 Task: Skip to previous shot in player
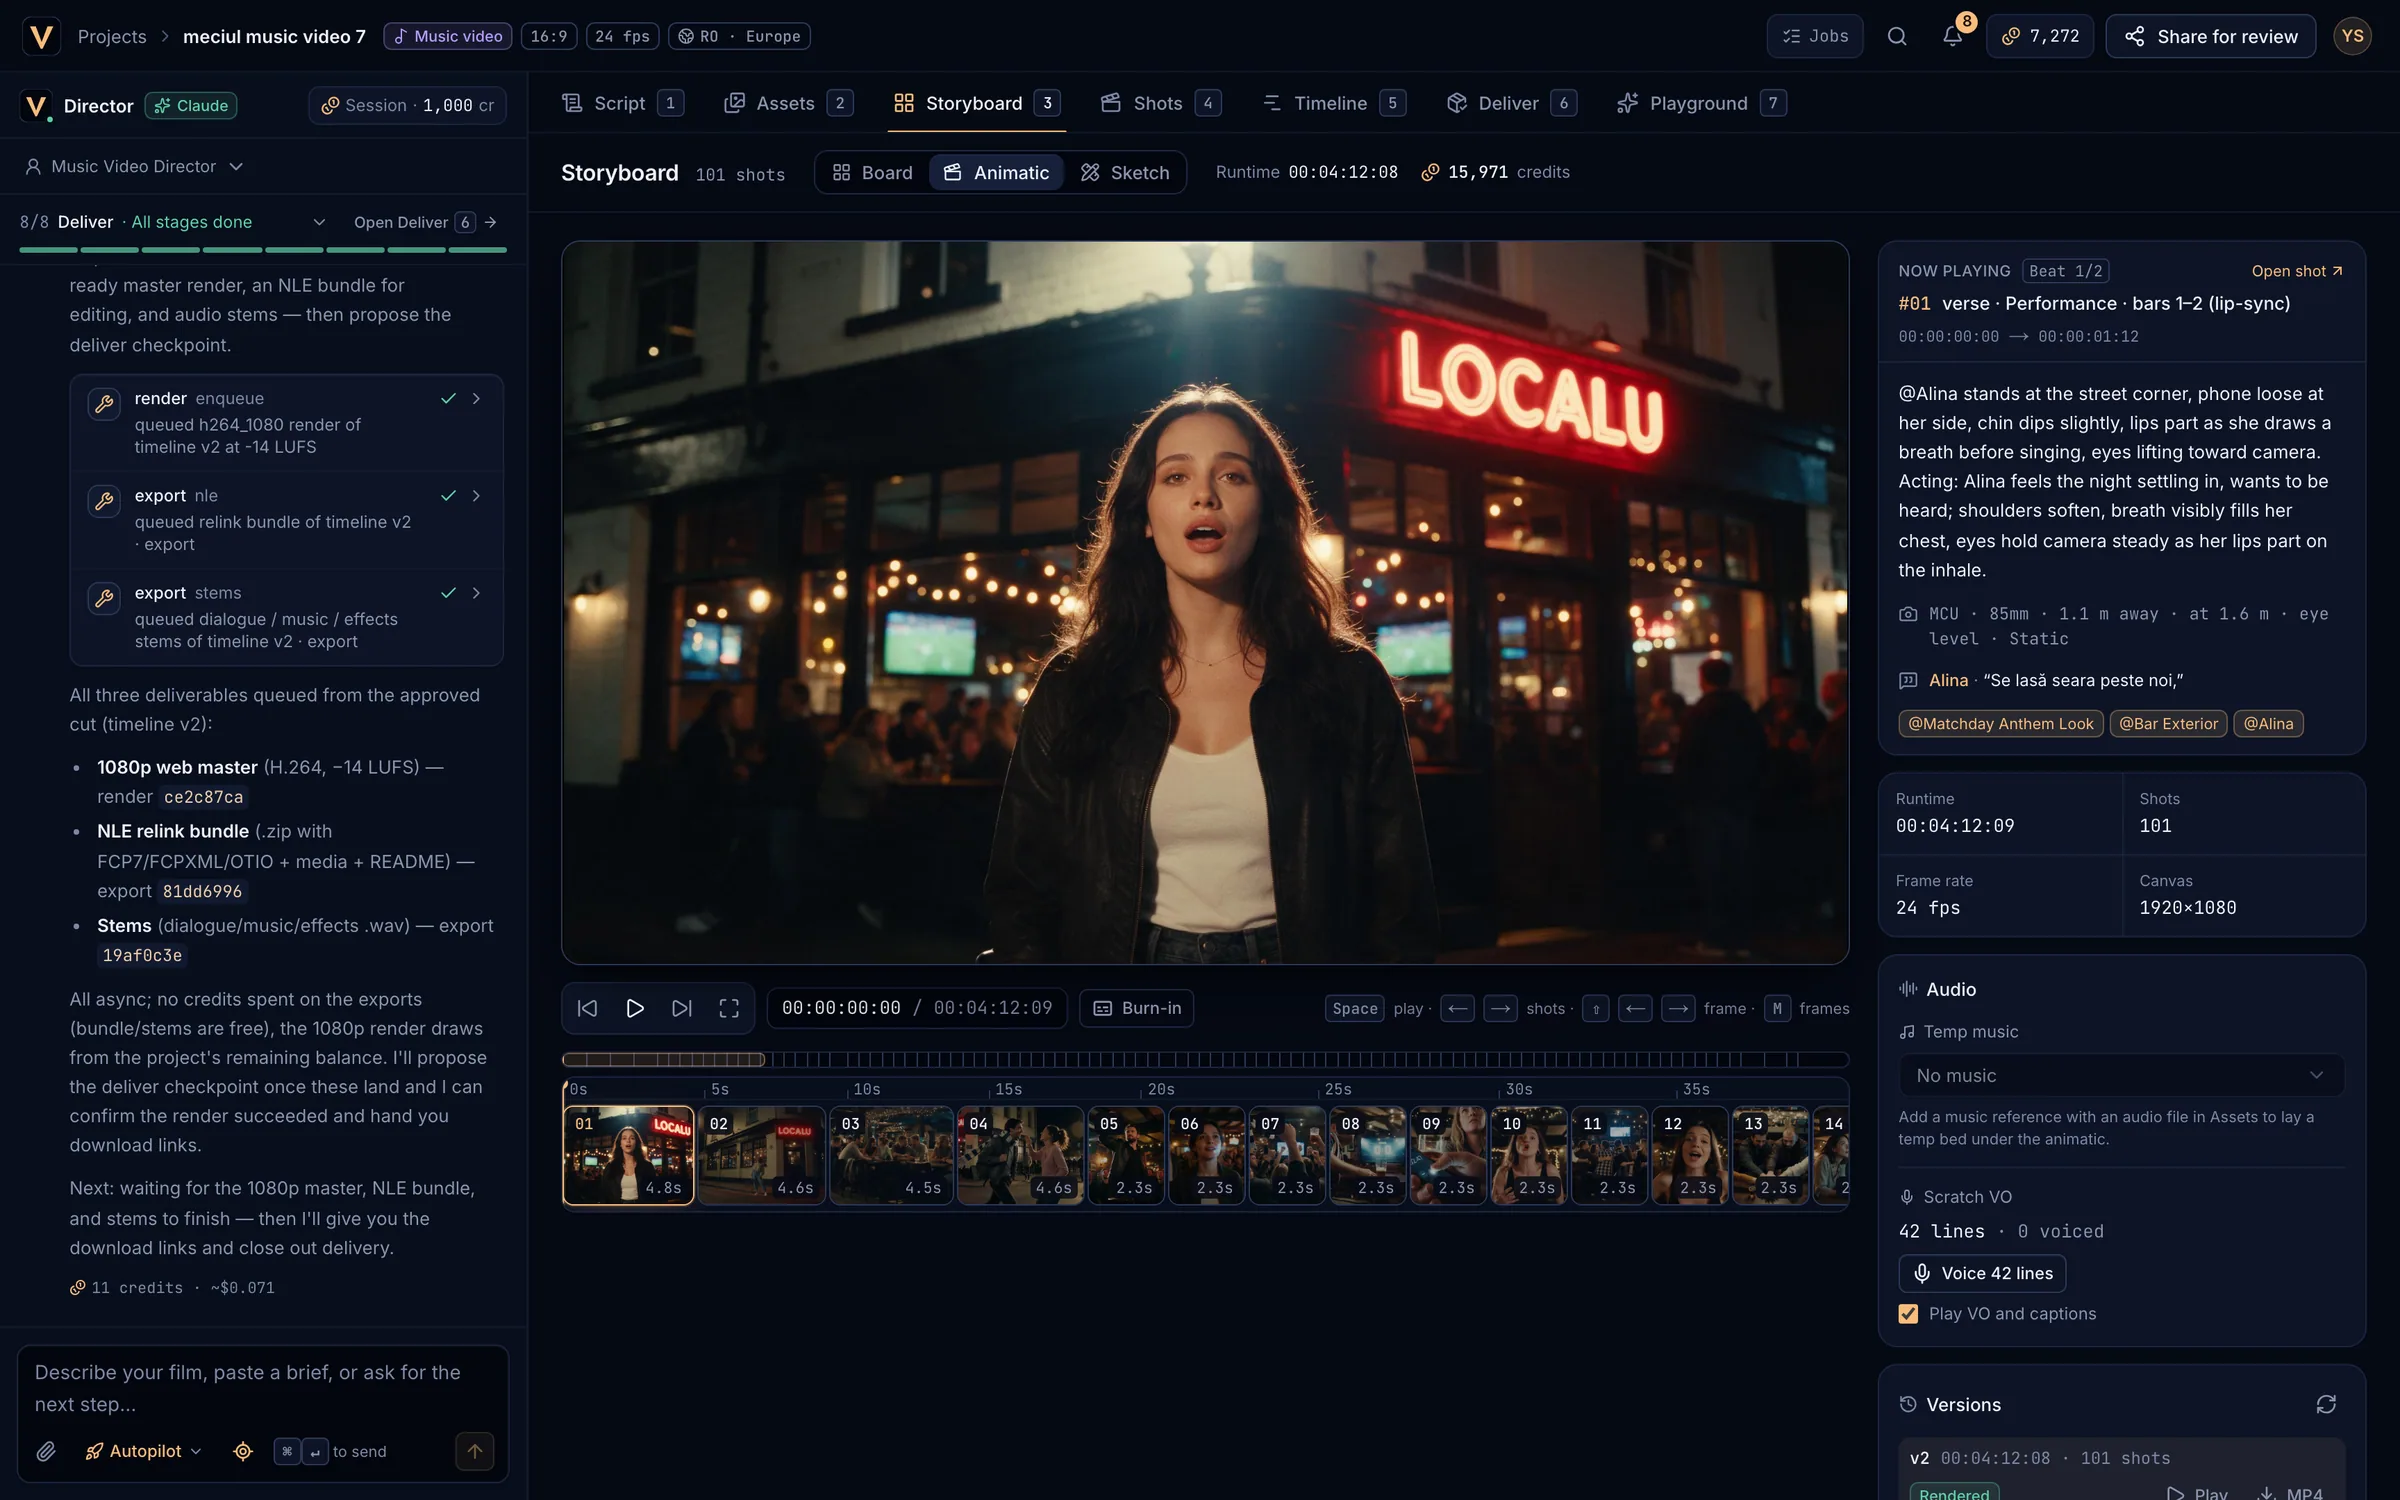pyautogui.click(x=587, y=1008)
